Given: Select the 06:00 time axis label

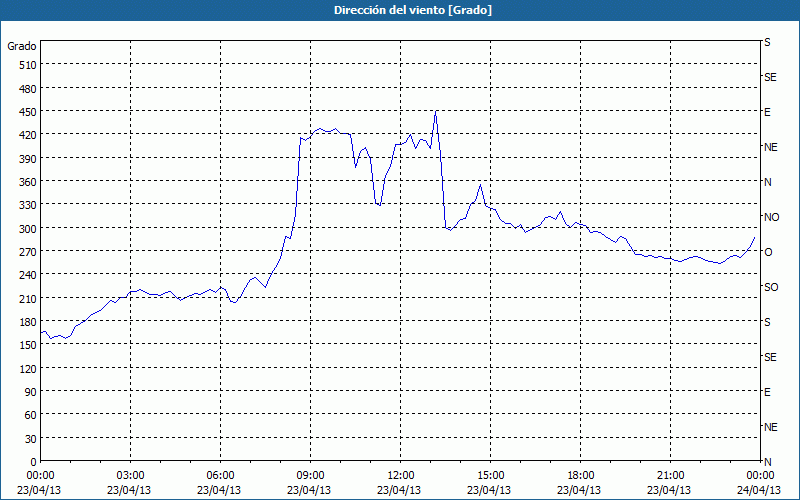Looking at the screenshot, I should (220, 476).
